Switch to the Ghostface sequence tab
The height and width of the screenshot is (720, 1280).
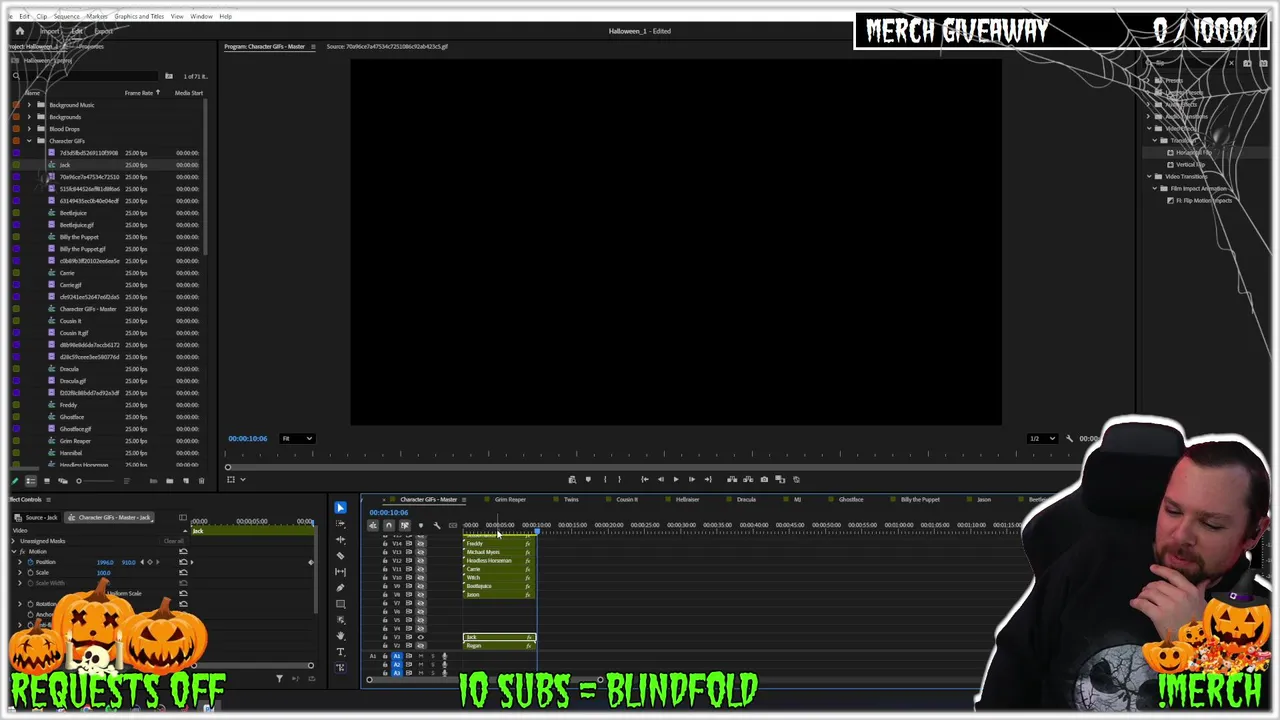tap(851, 499)
